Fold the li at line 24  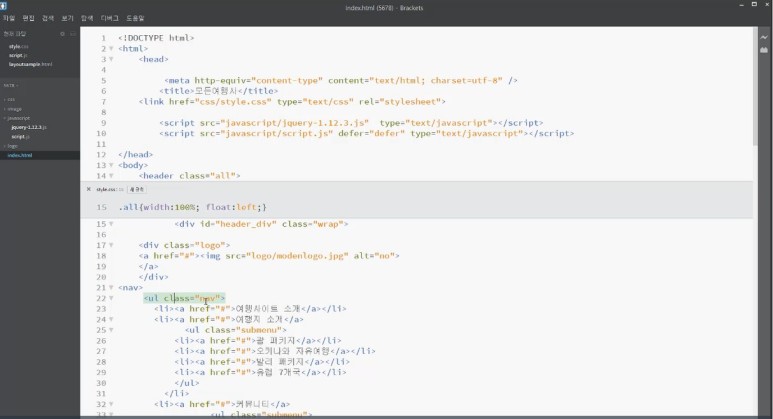pos(111,319)
